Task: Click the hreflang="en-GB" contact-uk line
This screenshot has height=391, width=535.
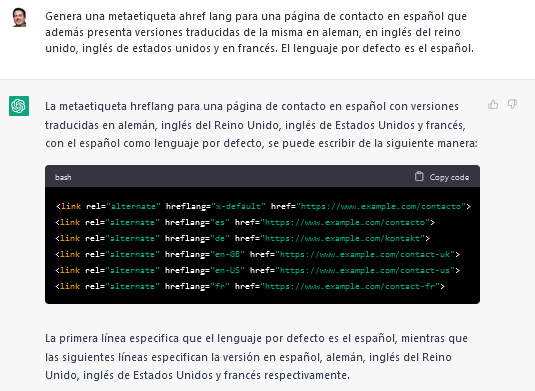Action: click(x=258, y=255)
